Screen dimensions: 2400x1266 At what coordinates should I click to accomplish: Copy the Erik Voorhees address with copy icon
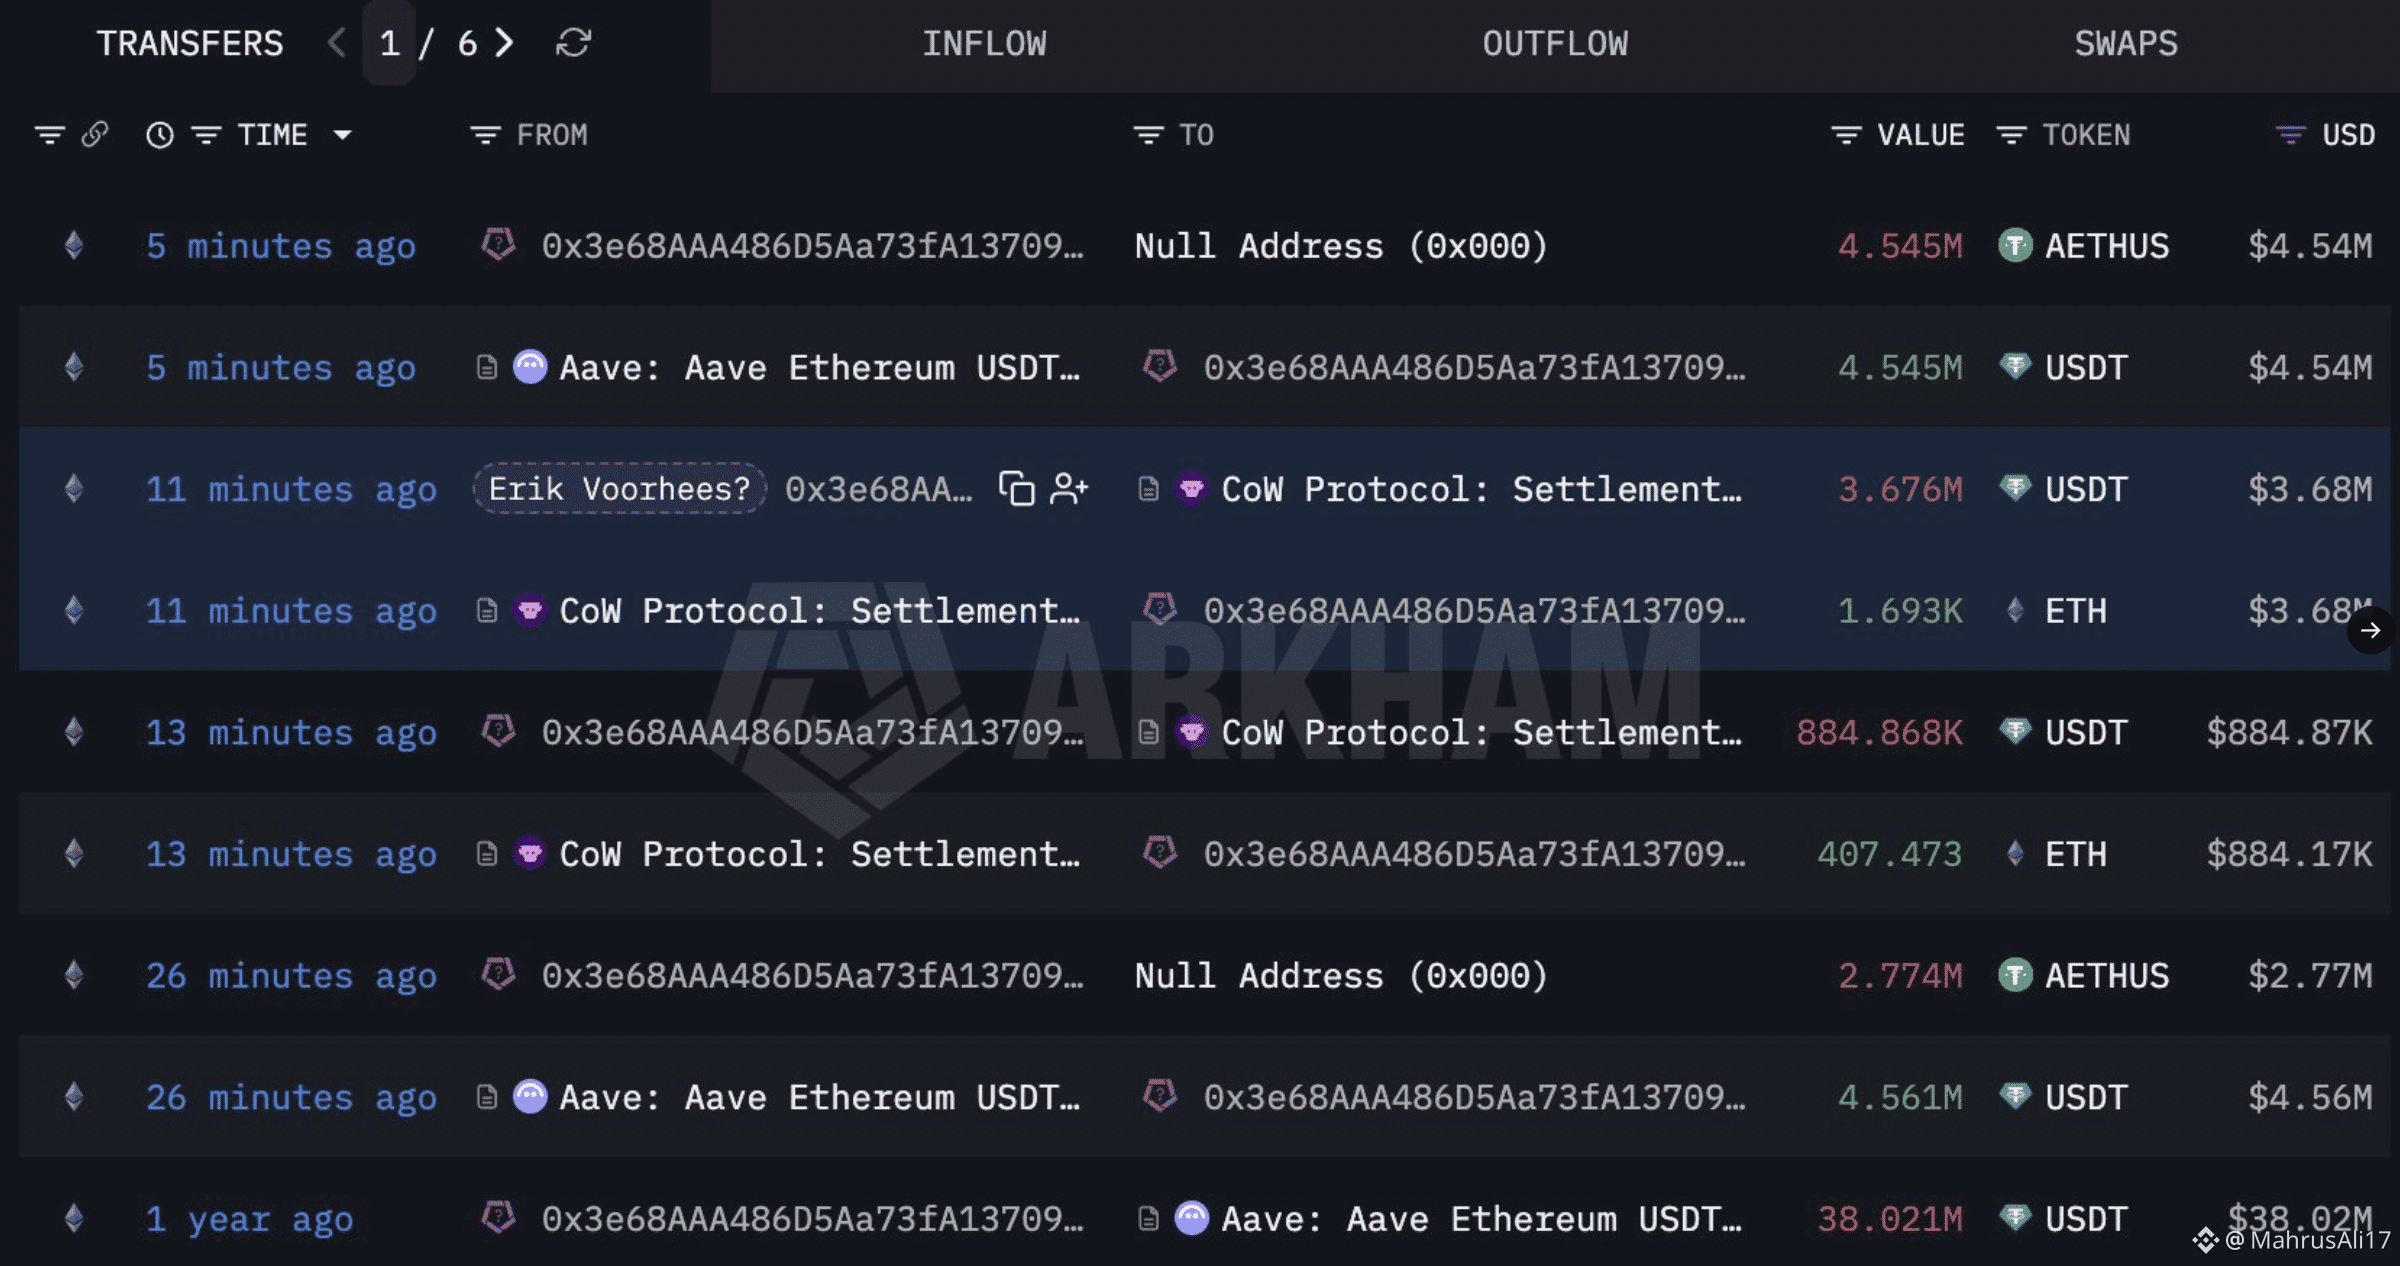1015,489
